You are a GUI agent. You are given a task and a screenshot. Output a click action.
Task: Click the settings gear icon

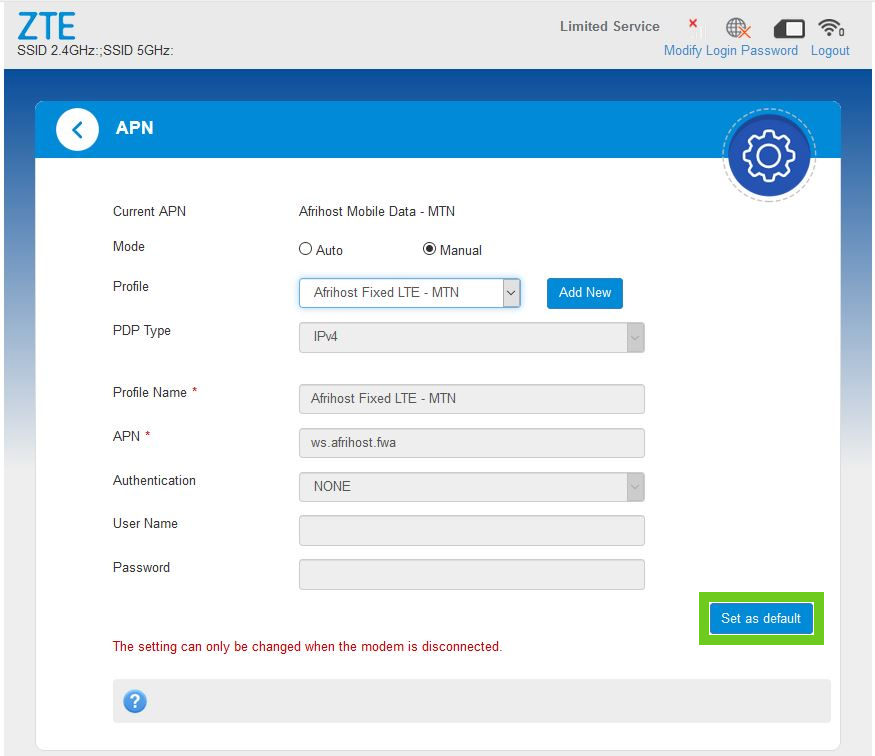click(768, 155)
